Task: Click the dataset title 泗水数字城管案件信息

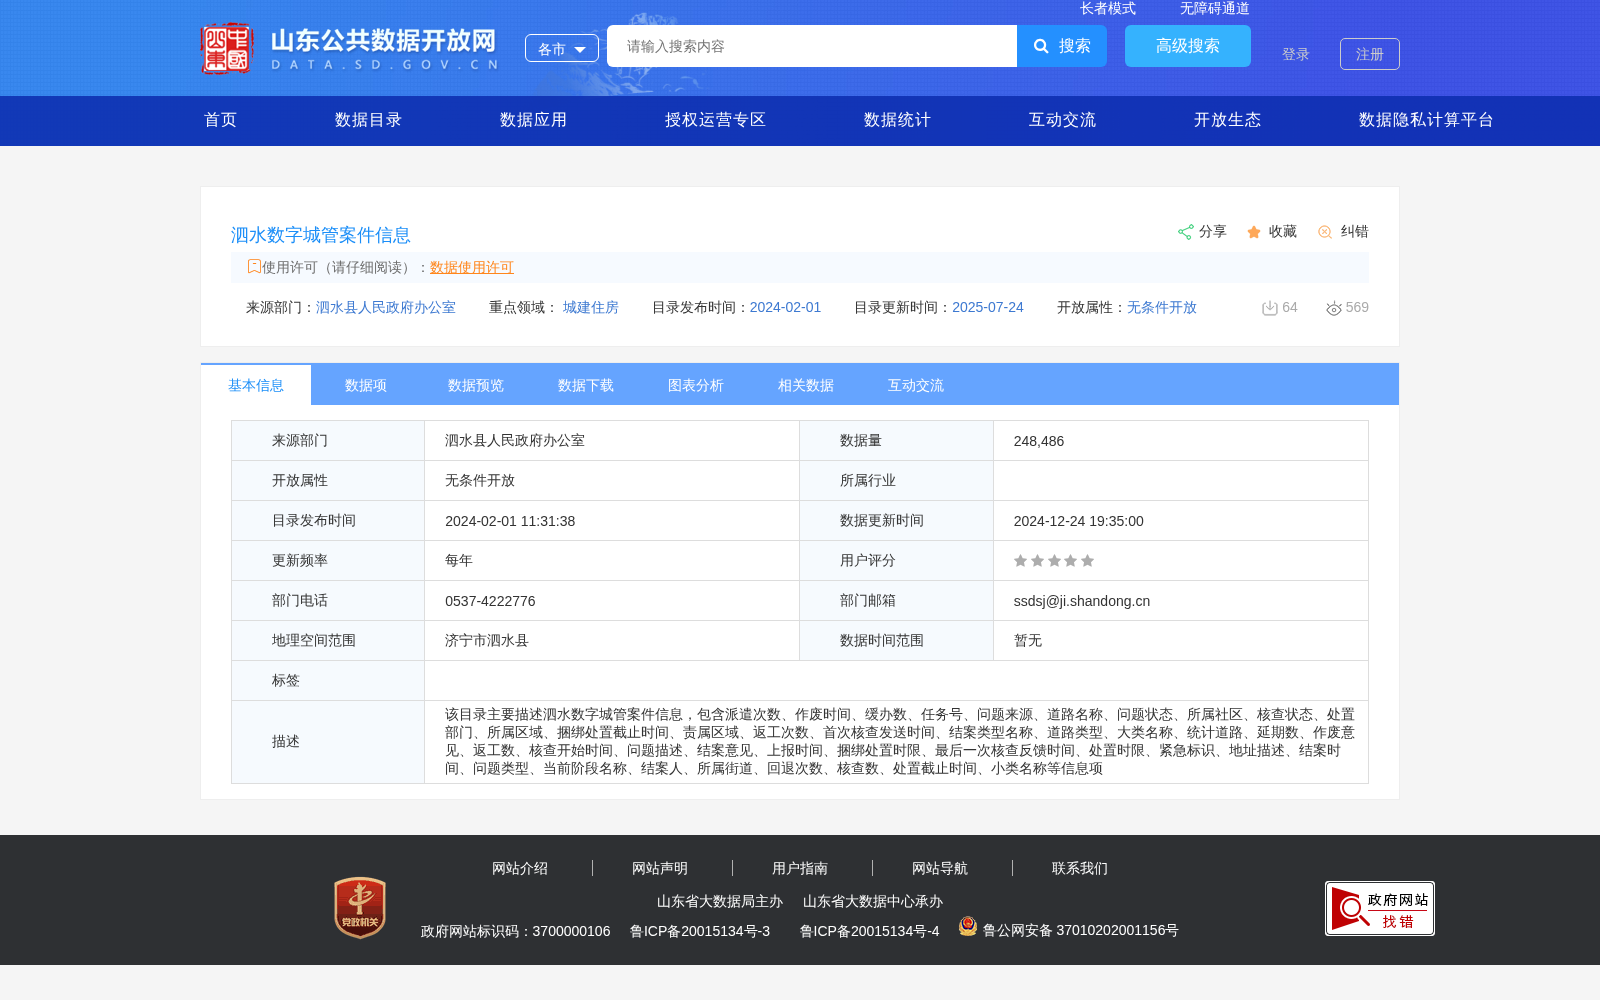Action: pyautogui.click(x=321, y=235)
